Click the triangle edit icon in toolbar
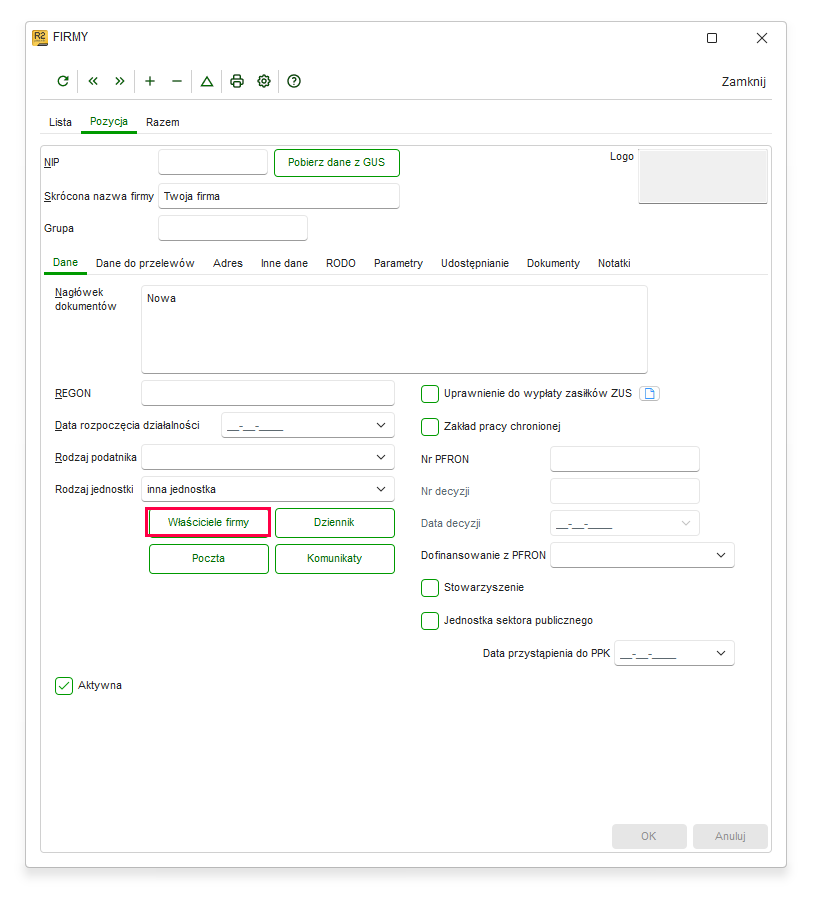The width and height of the screenshot is (822, 909). point(207,81)
